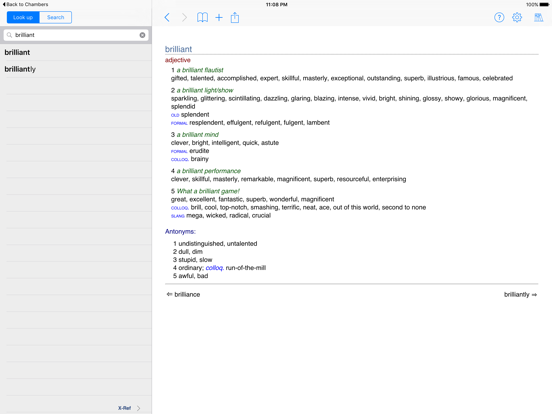The height and width of the screenshot is (414, 552).
Task: Click antonym line 'undistinguished, untalented'
Action: pos(218,244)
